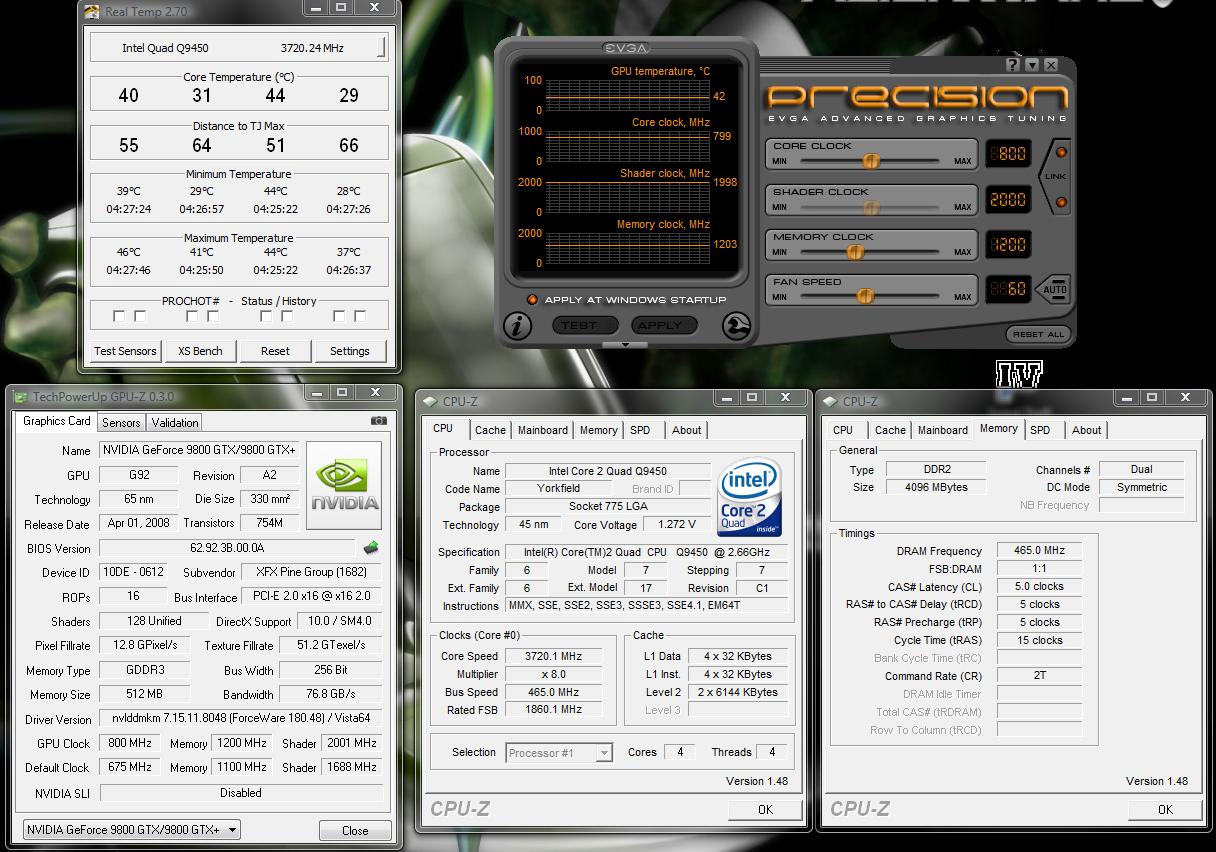Switch to CPU tab in the CPU-Z memory window

(843, 430)
